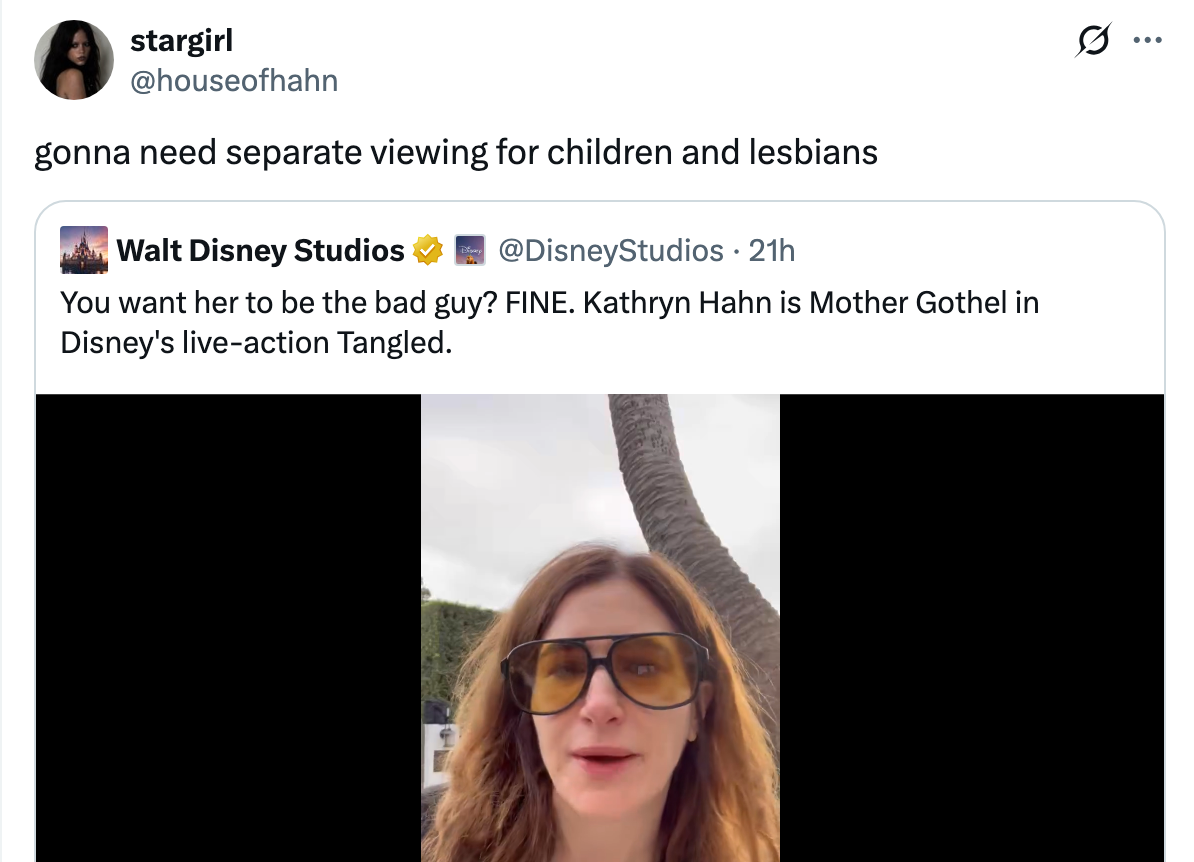Viewport: 1194px width, 862px height.
Task: Open the quoted post text about Mother Gothel
Action: (x=548, y=322)
